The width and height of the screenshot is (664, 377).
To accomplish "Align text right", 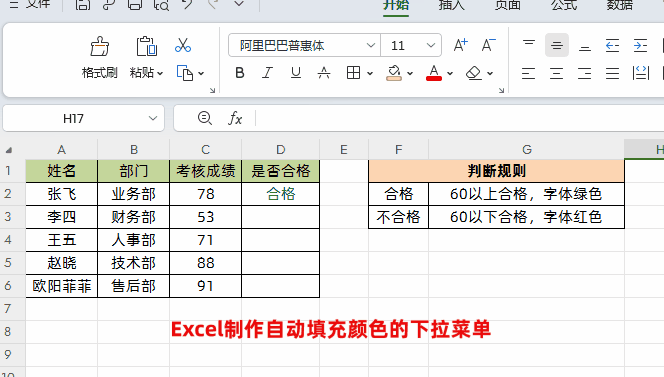I will 584,73.
